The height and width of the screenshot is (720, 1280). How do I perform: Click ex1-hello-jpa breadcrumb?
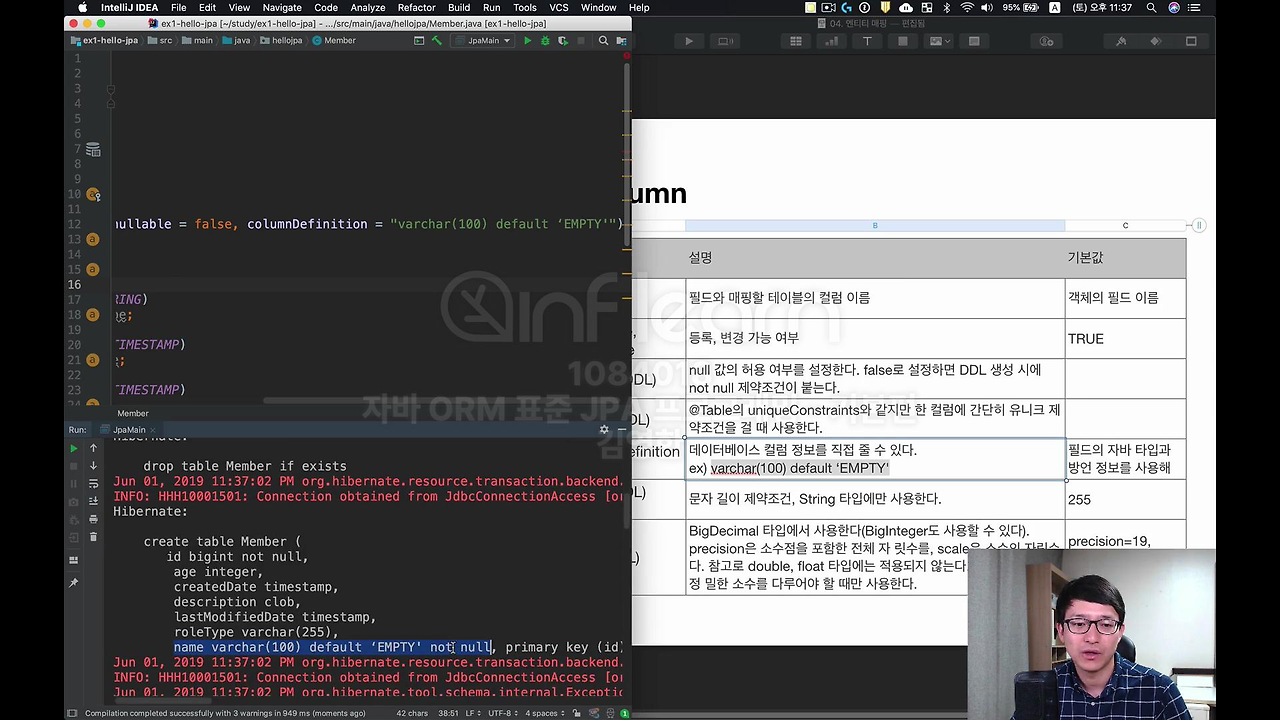pyautogui.click(x=104, y=41)
